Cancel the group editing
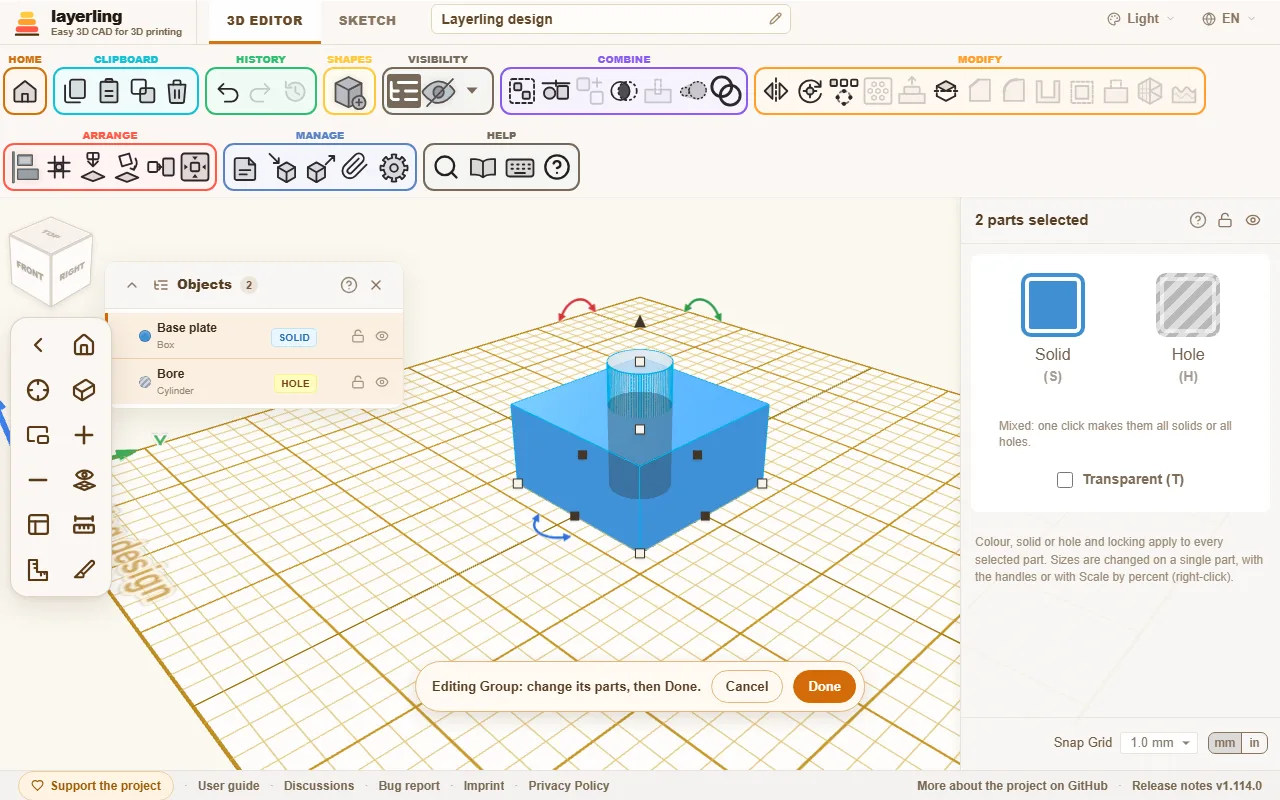The height and width of the screenshot is (800, 1280). [747, 686]
